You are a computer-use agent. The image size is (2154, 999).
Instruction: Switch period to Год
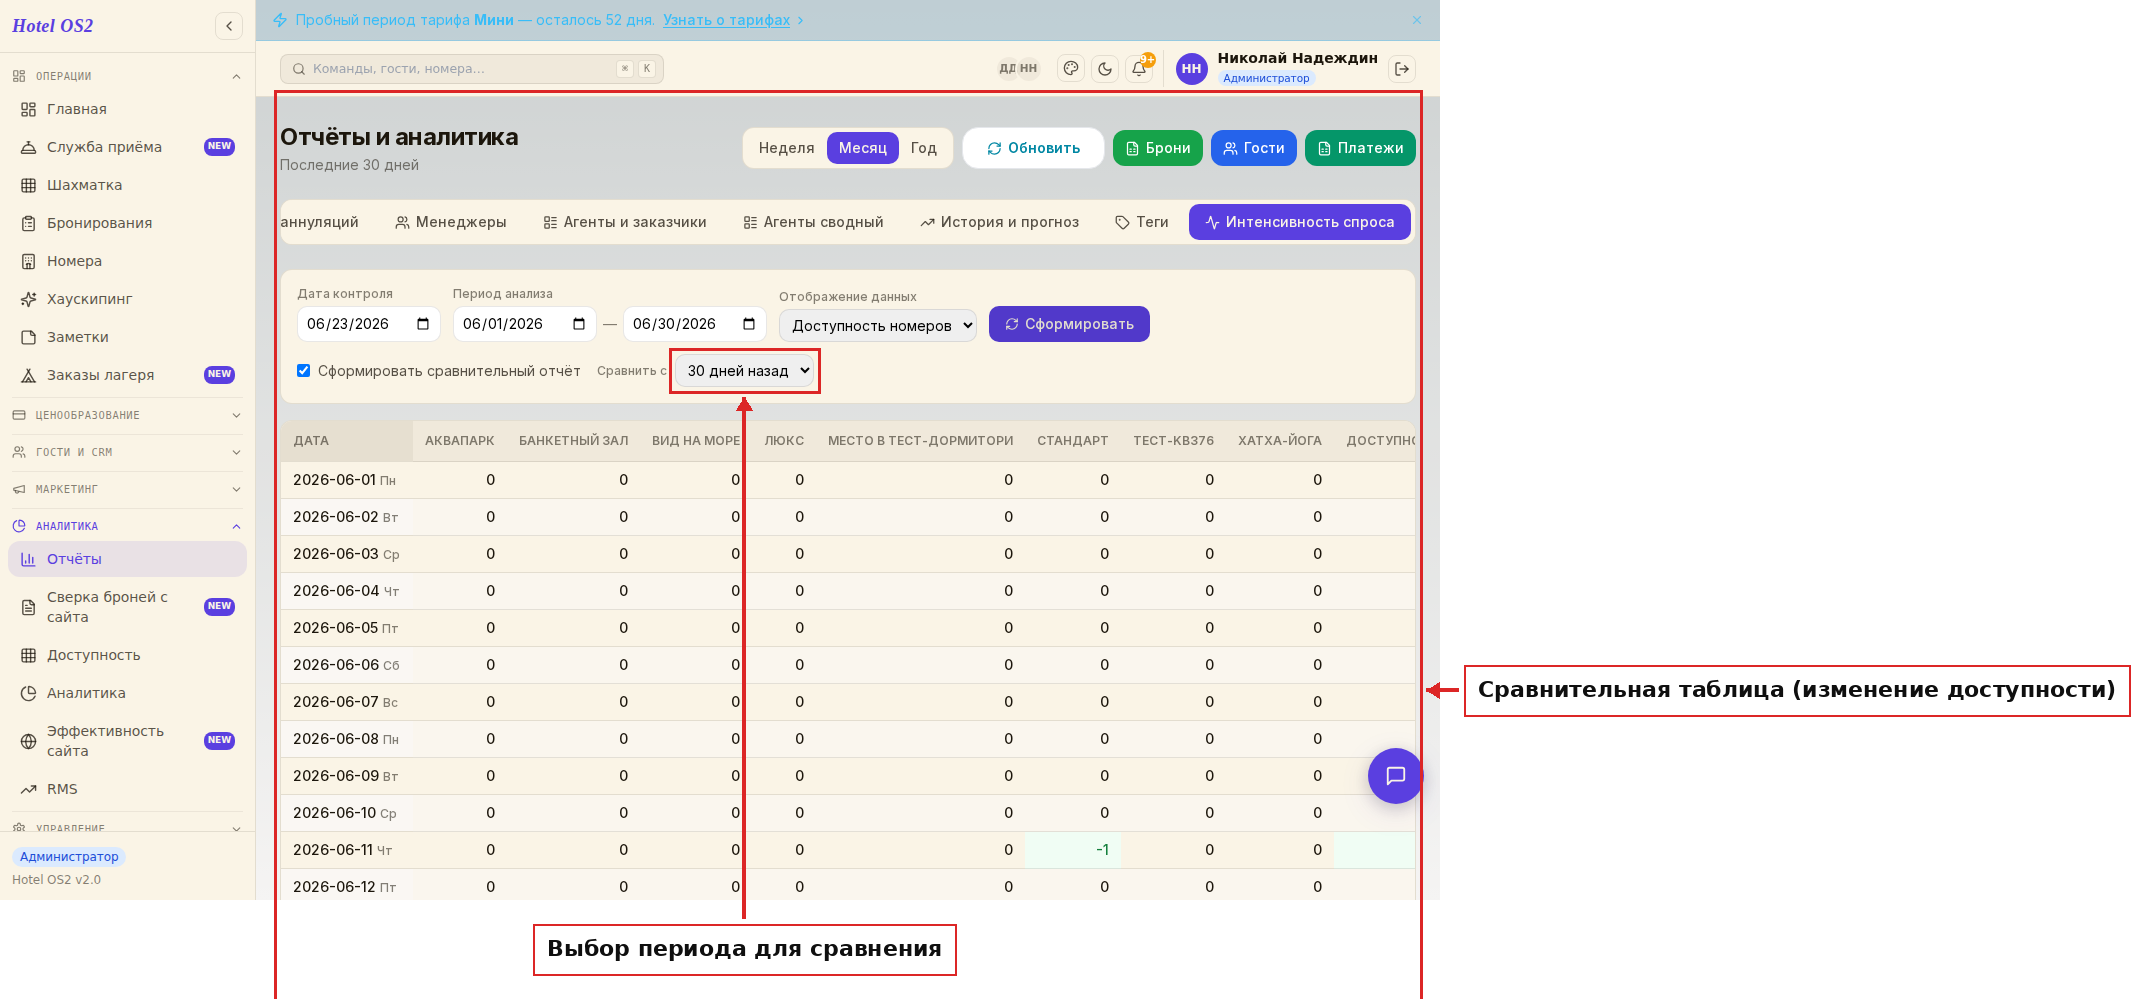point(924,148)
